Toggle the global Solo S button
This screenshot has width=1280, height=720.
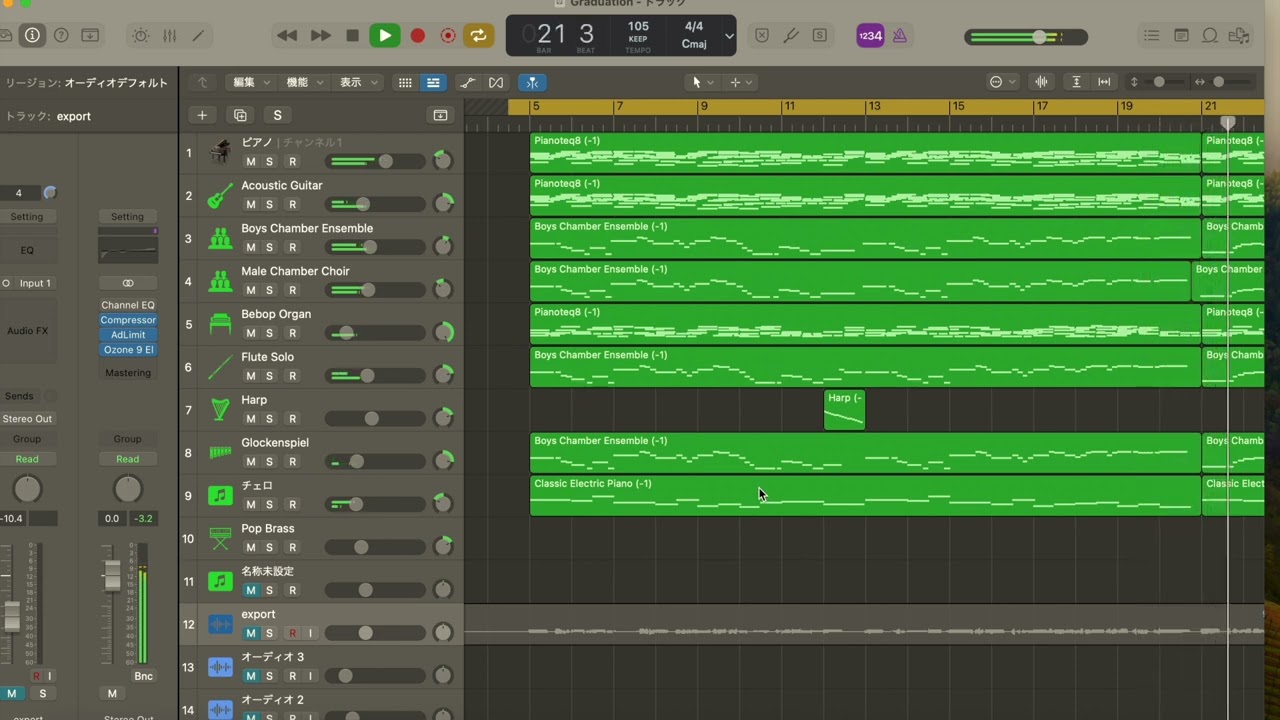[277, 115]
